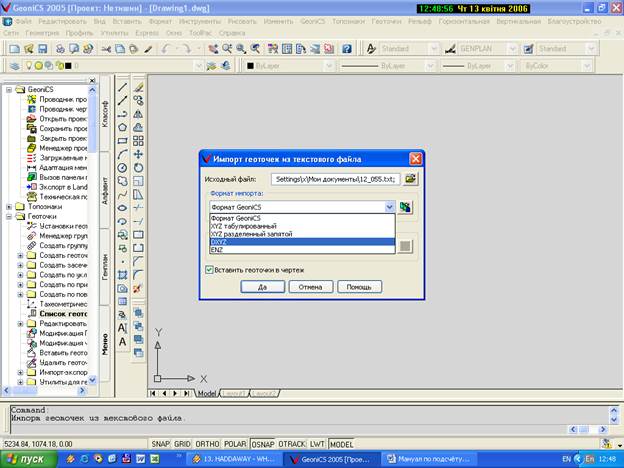Click the format settings icon beside dropdown

405,207
